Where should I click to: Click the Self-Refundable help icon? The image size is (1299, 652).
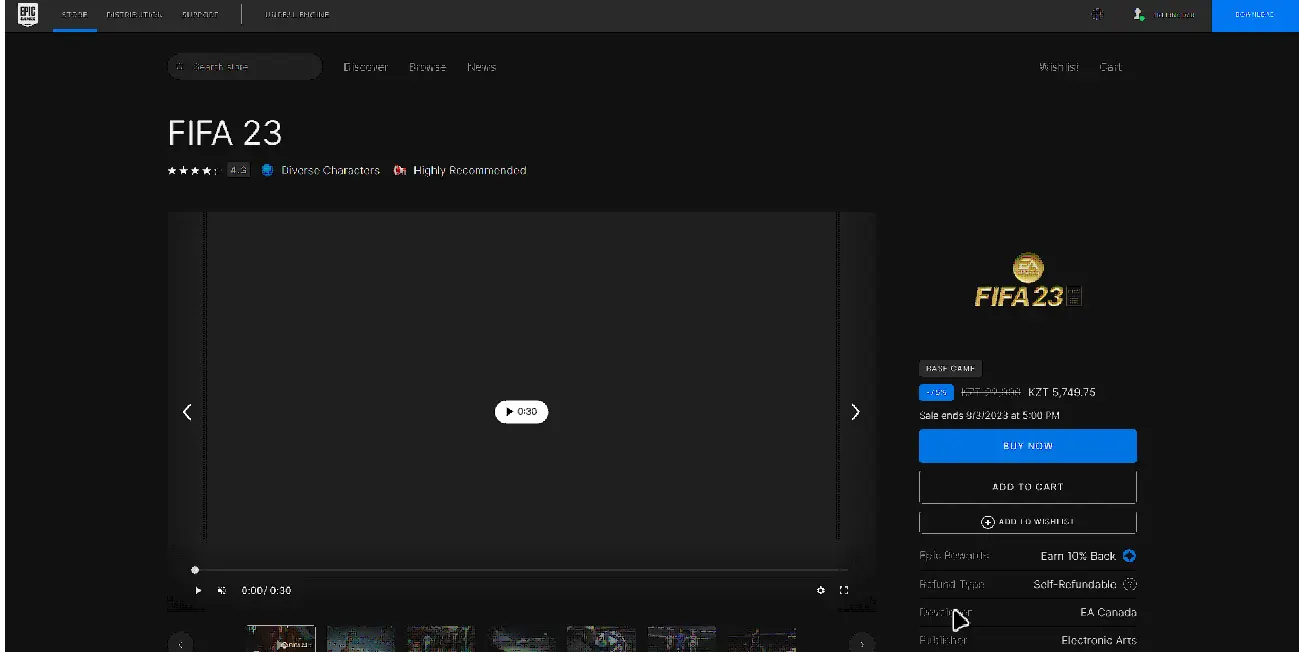point(1130,584)
